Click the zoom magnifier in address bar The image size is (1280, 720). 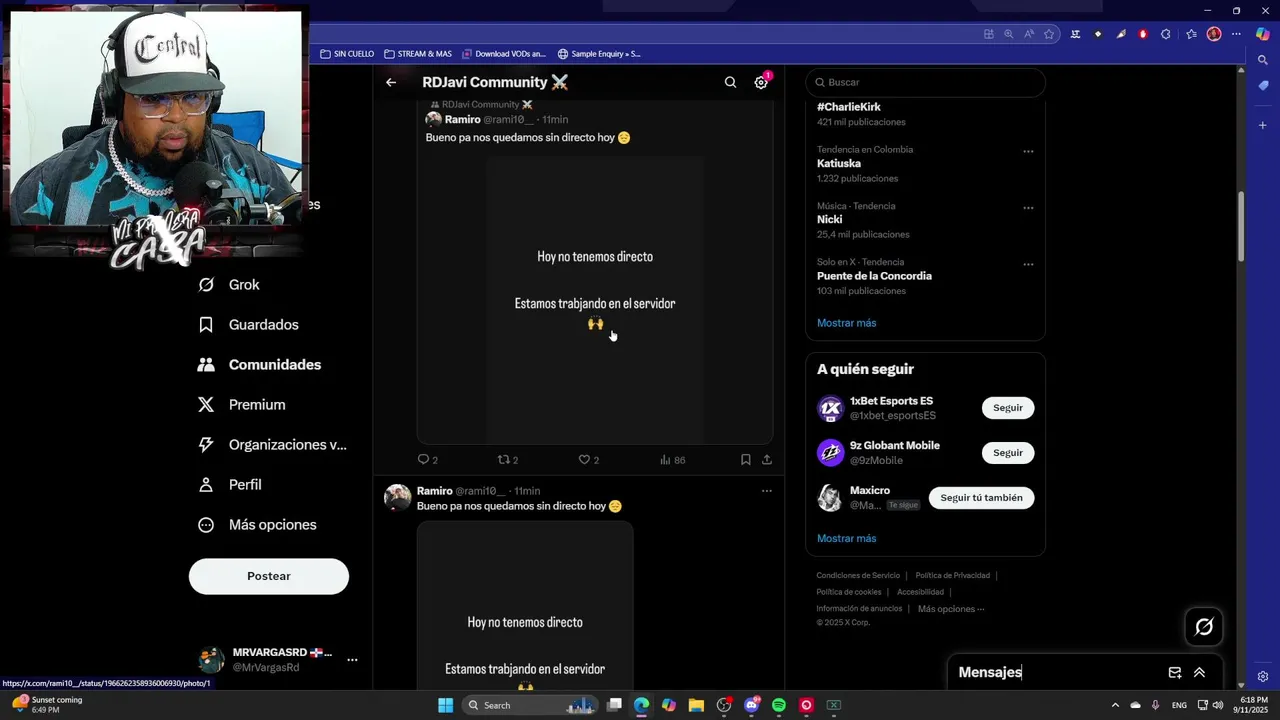(1009, 34)
